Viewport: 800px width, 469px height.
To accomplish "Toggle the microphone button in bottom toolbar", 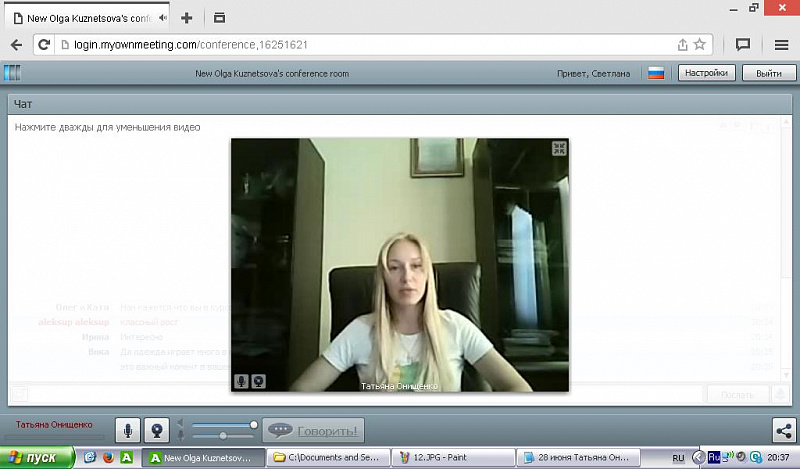I will pos(127,430).
